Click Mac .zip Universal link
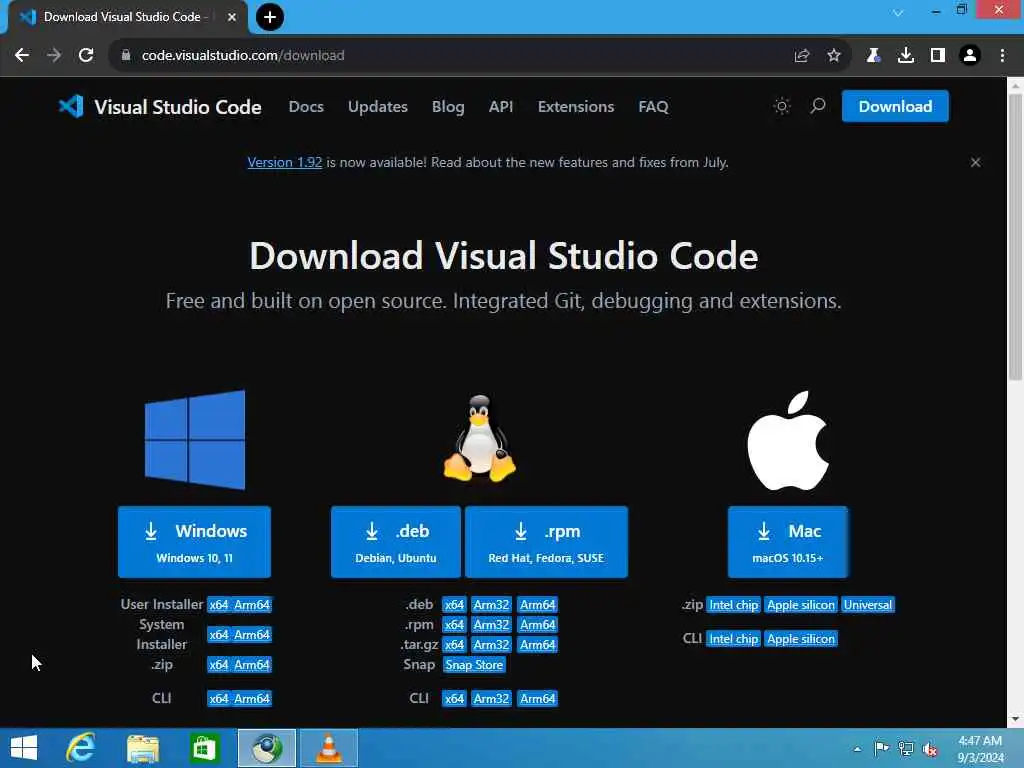The image size is (1024, 768). point(867,605)
